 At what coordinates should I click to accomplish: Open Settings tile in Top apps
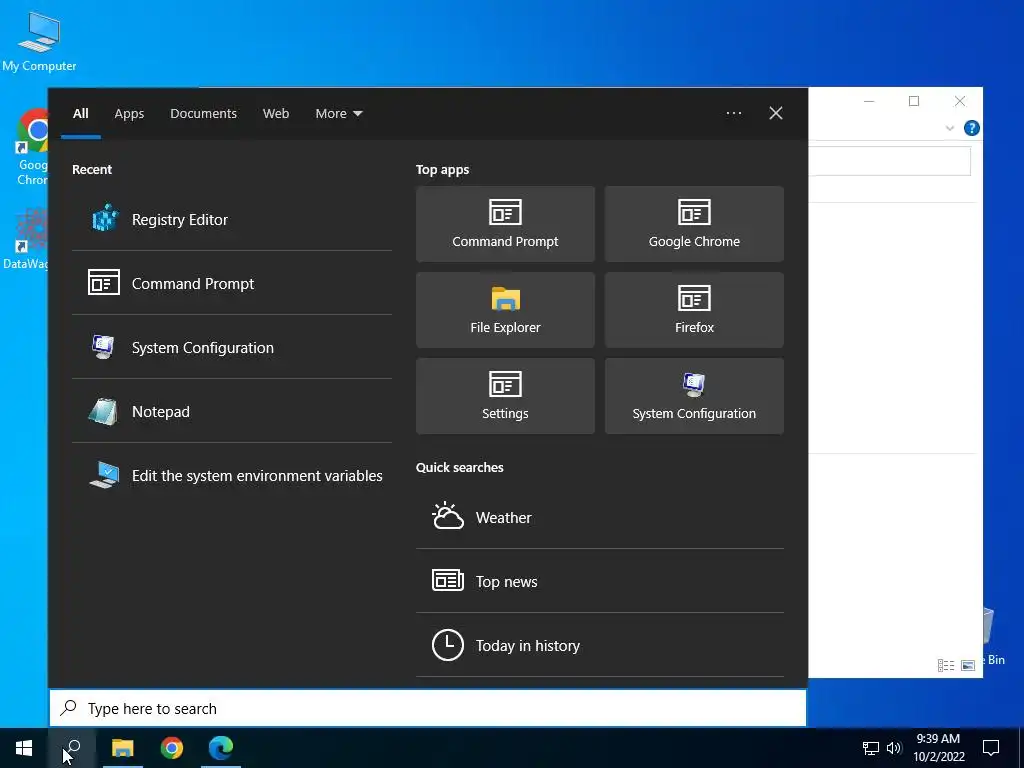click(505, 396)
